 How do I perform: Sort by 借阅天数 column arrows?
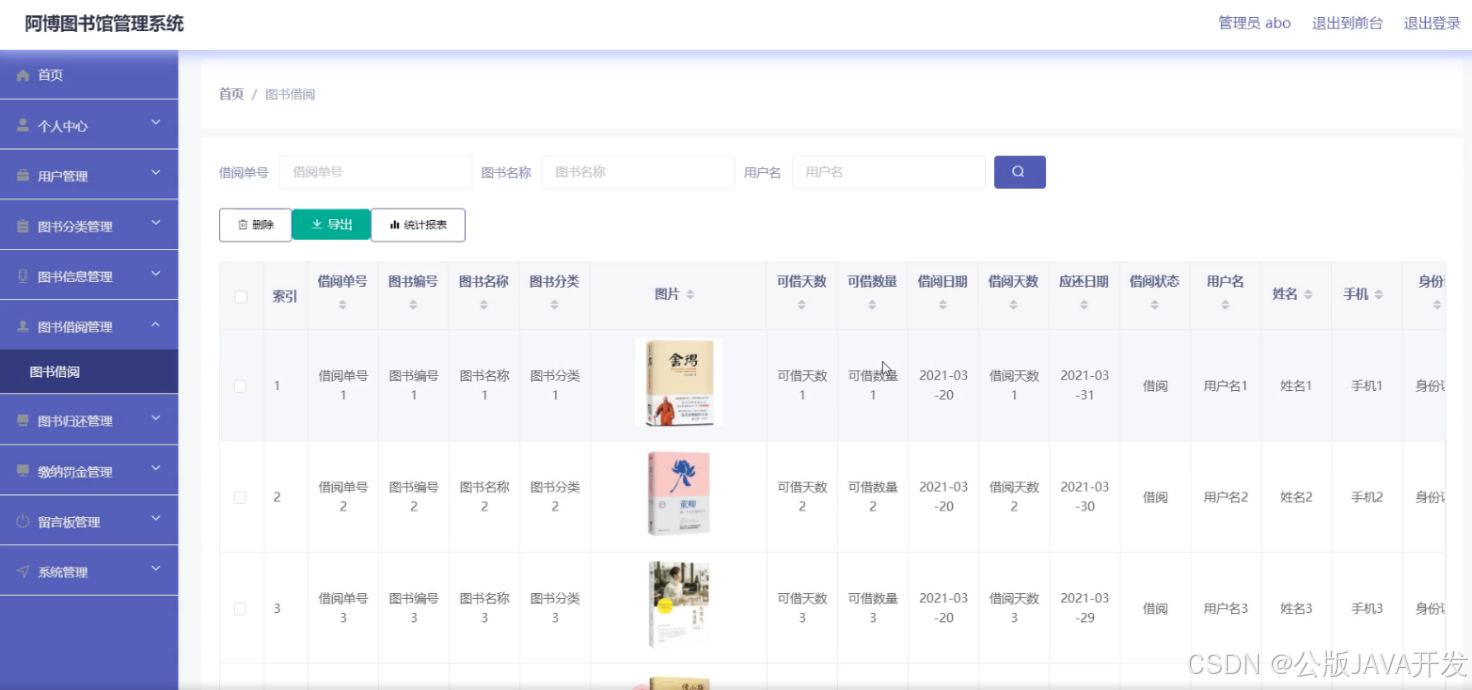[1013, 305]
